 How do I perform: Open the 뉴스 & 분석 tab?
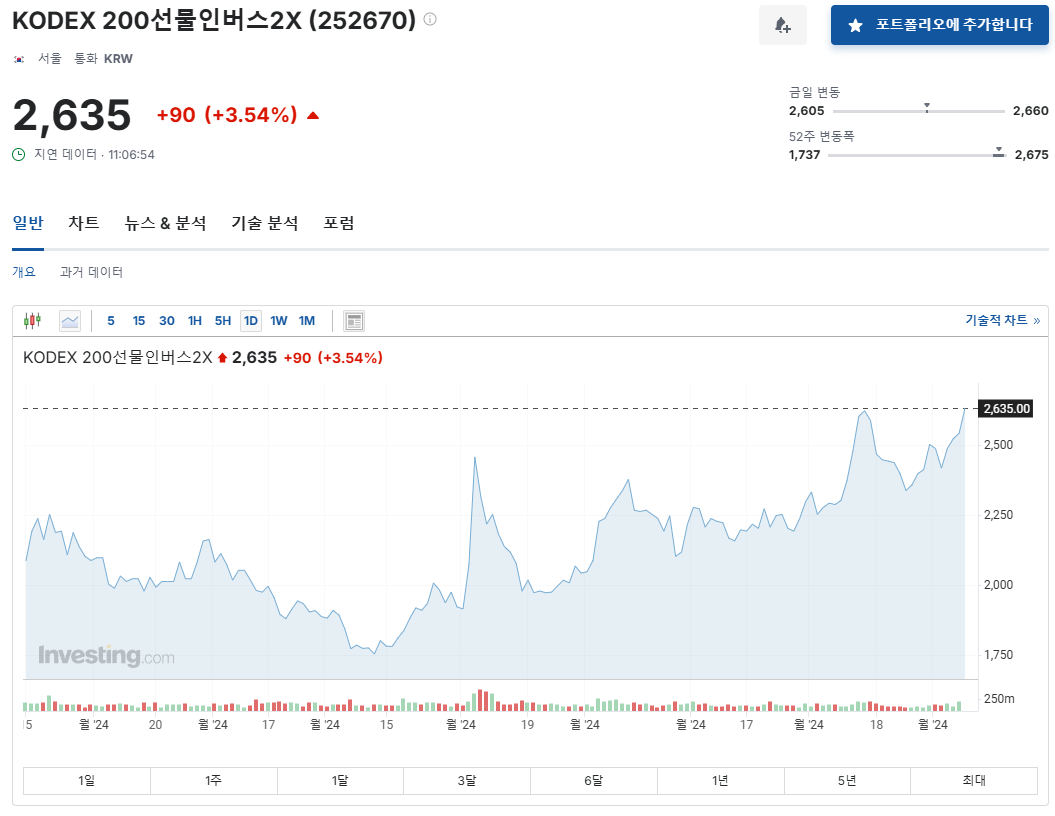click(166, 223)
